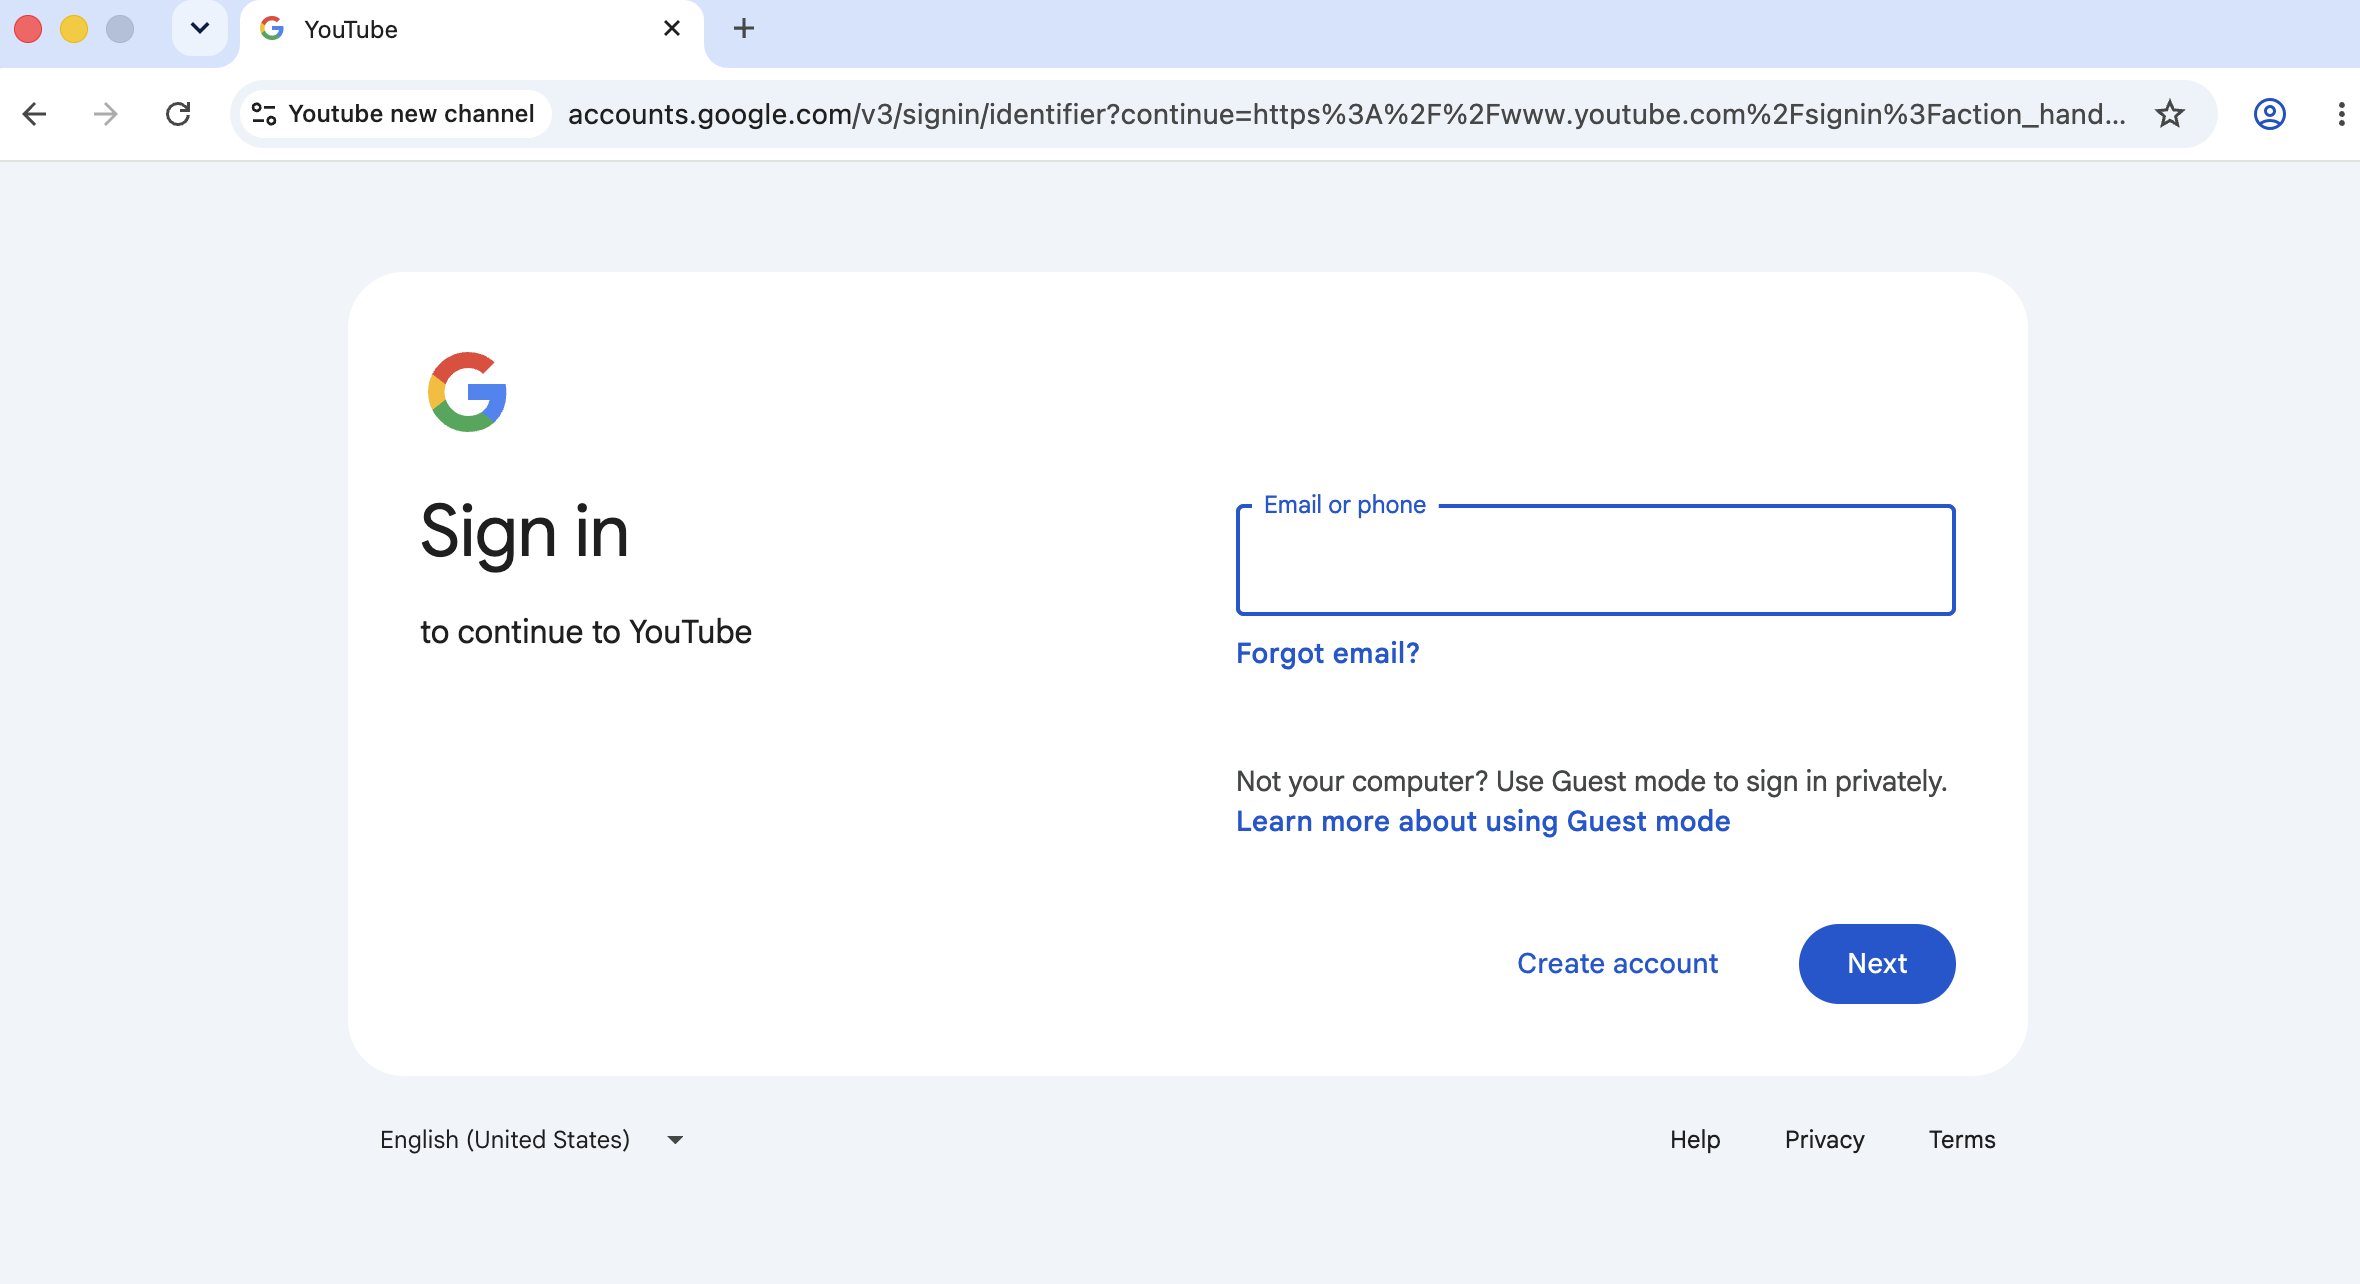Select the YouTube browser tab
The width and height of the screenshot is (2360, 1284).
coord(471,30)
